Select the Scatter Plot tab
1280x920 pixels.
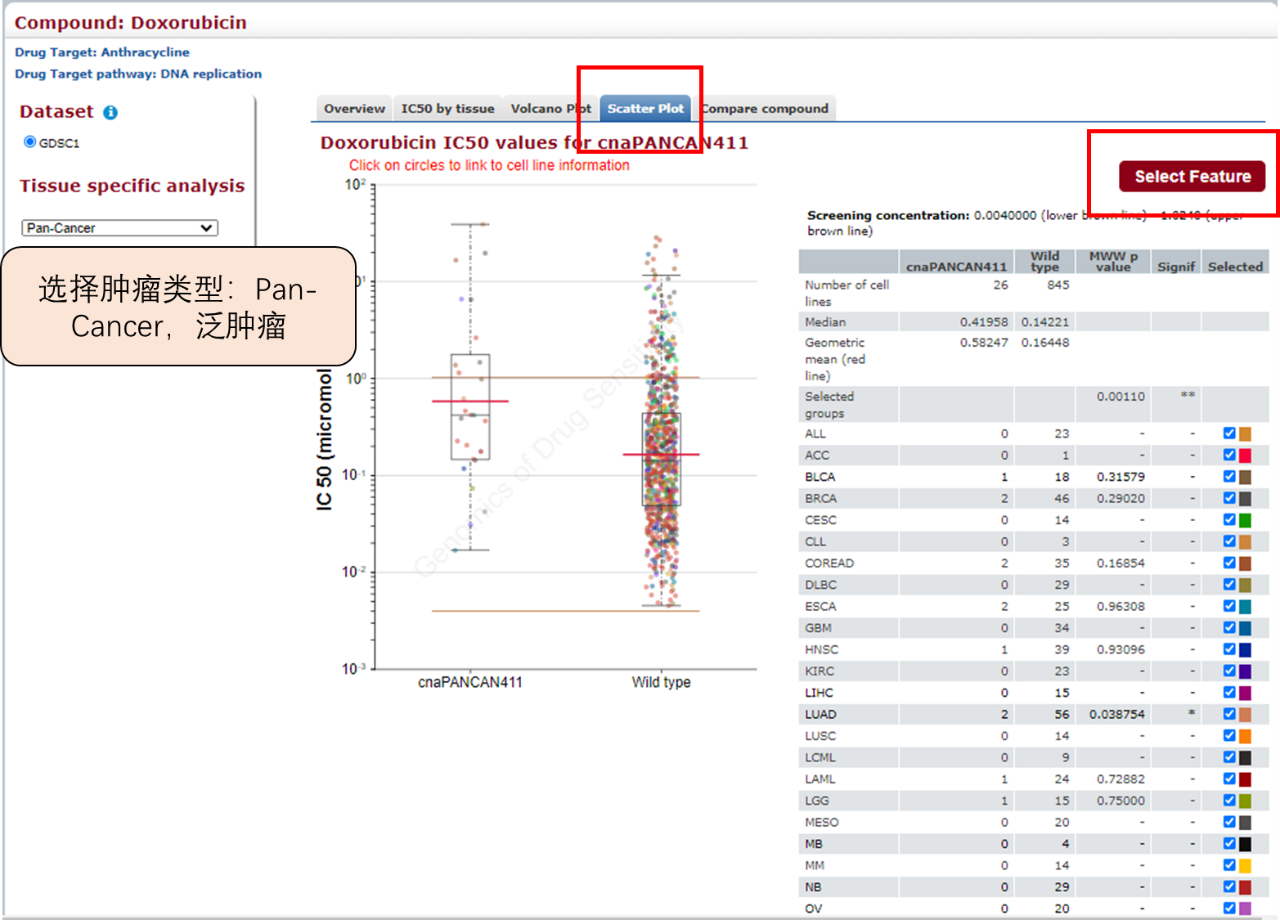point(646,108)
